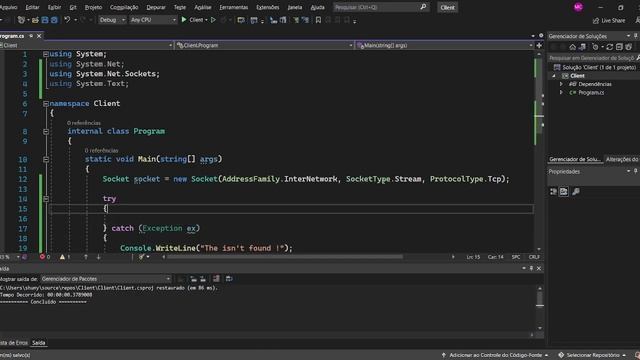Image resolution: width=640 pixels, height=360 pixels.
Task: Save current file icon in toolbar
Action: tap(45, 20)
